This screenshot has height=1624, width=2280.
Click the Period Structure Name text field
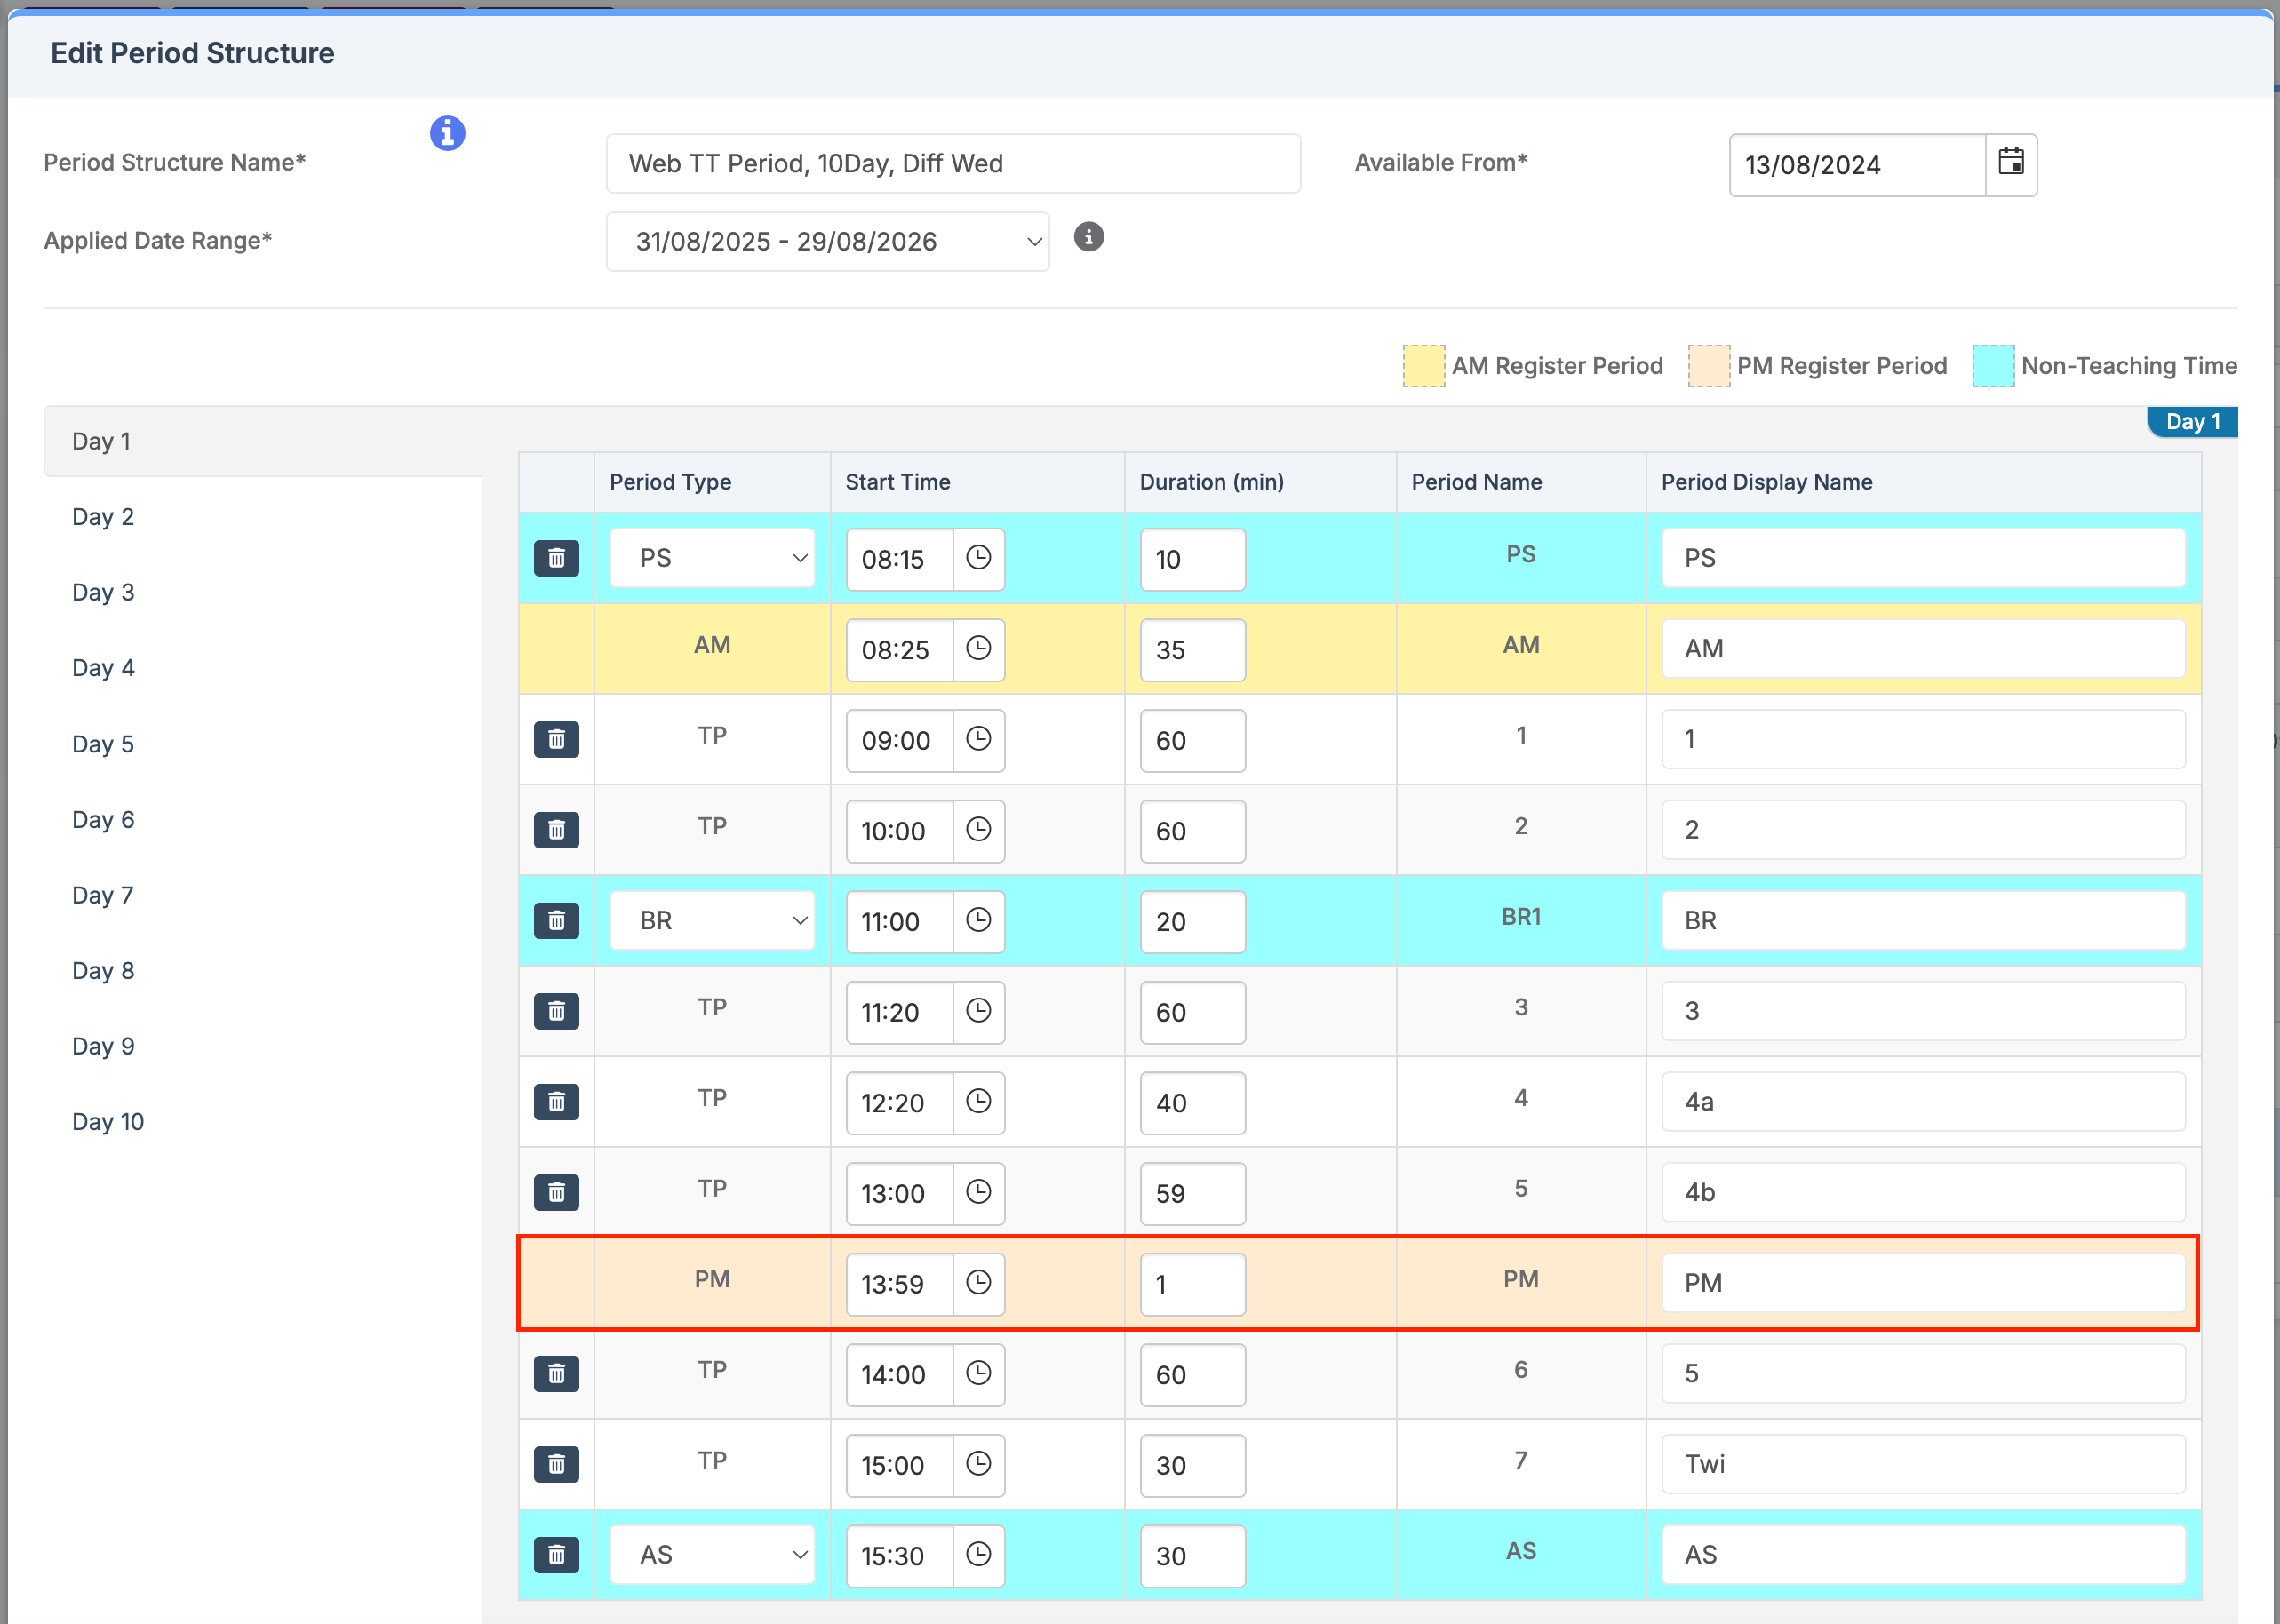coord(952,164)
